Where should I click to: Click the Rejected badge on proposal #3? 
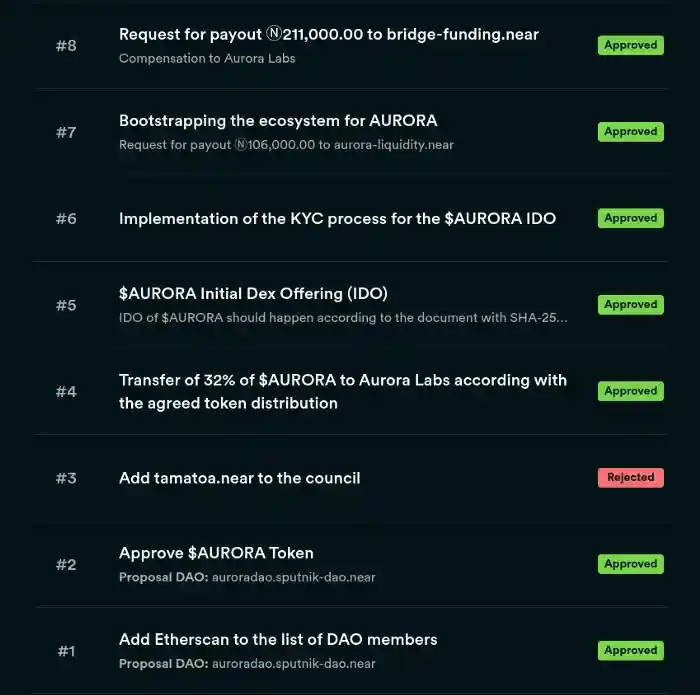coord(630,478)
